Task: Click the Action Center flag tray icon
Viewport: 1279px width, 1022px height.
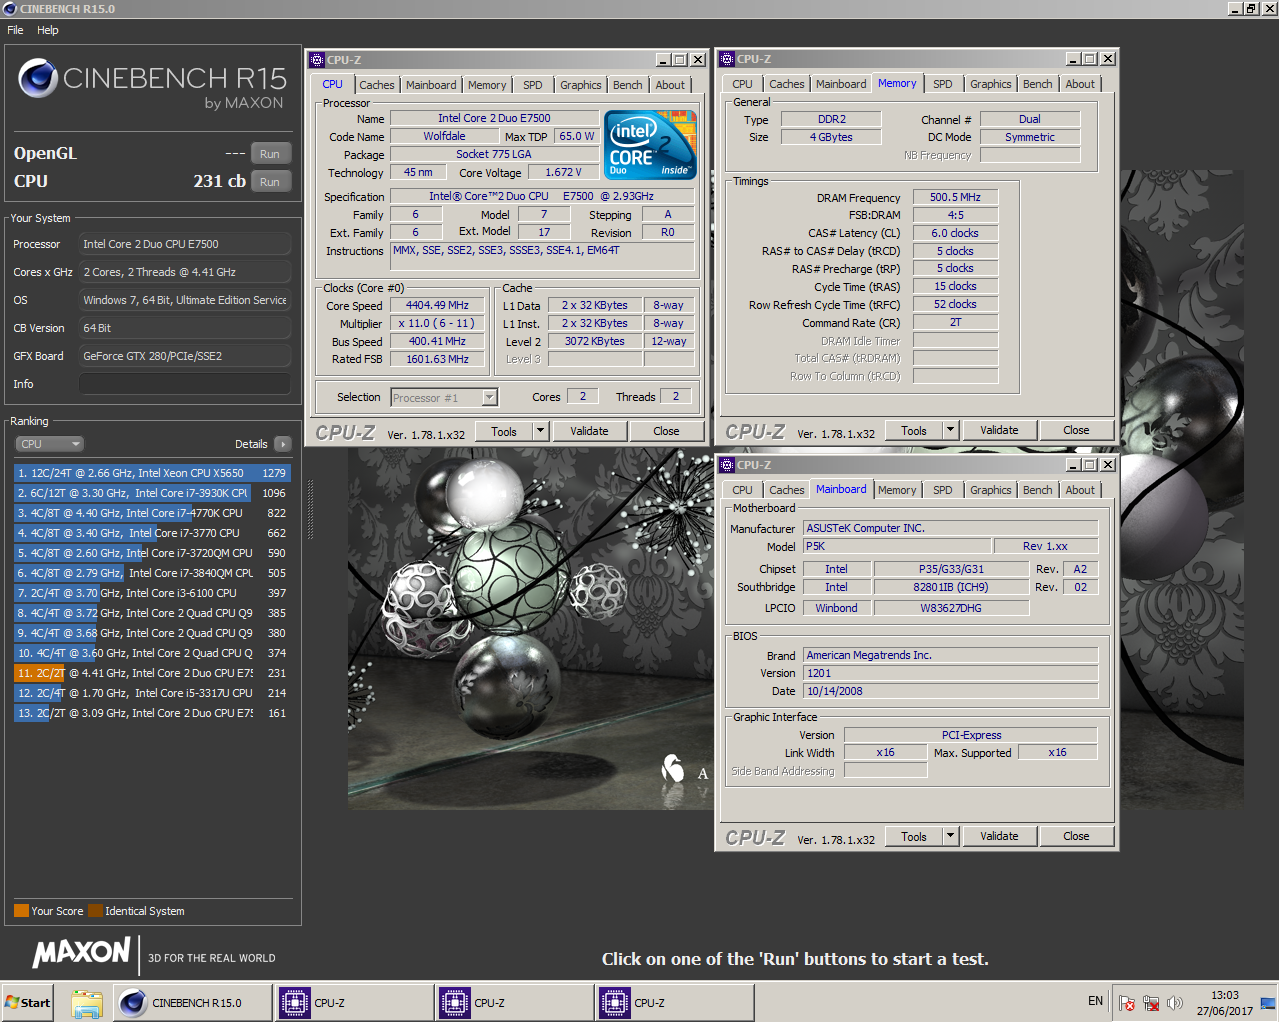Action: (1127, 1002)
